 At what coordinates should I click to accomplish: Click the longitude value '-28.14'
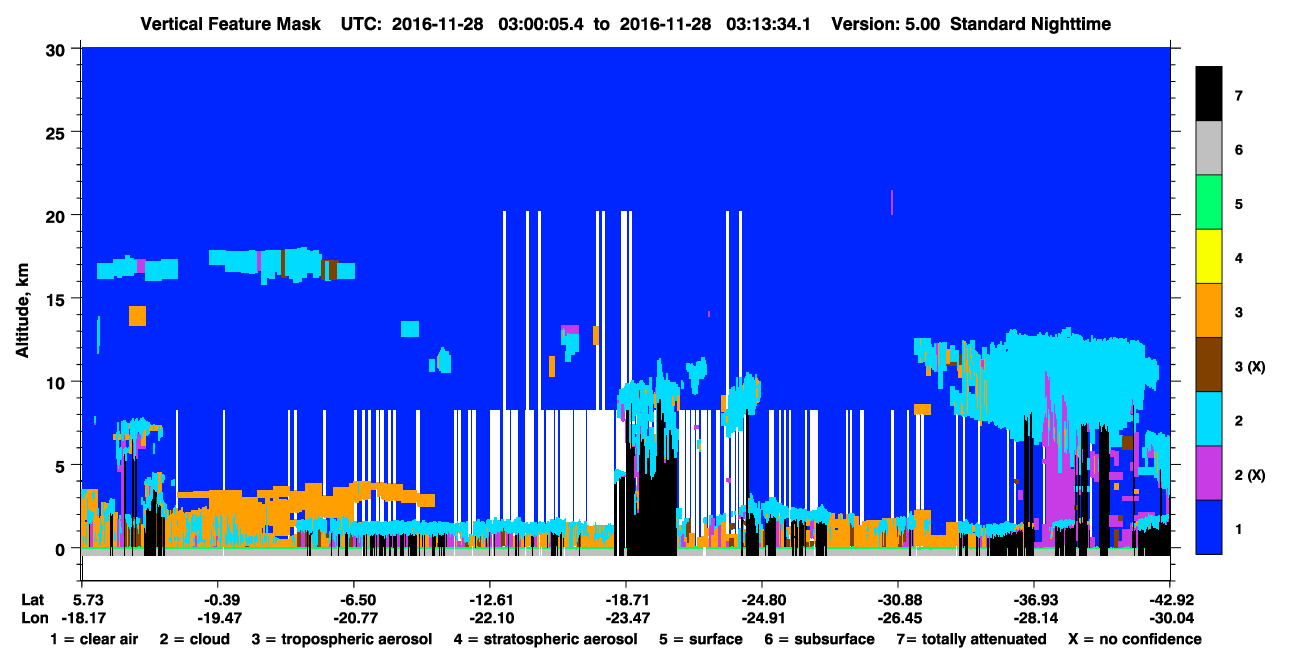1034,617
